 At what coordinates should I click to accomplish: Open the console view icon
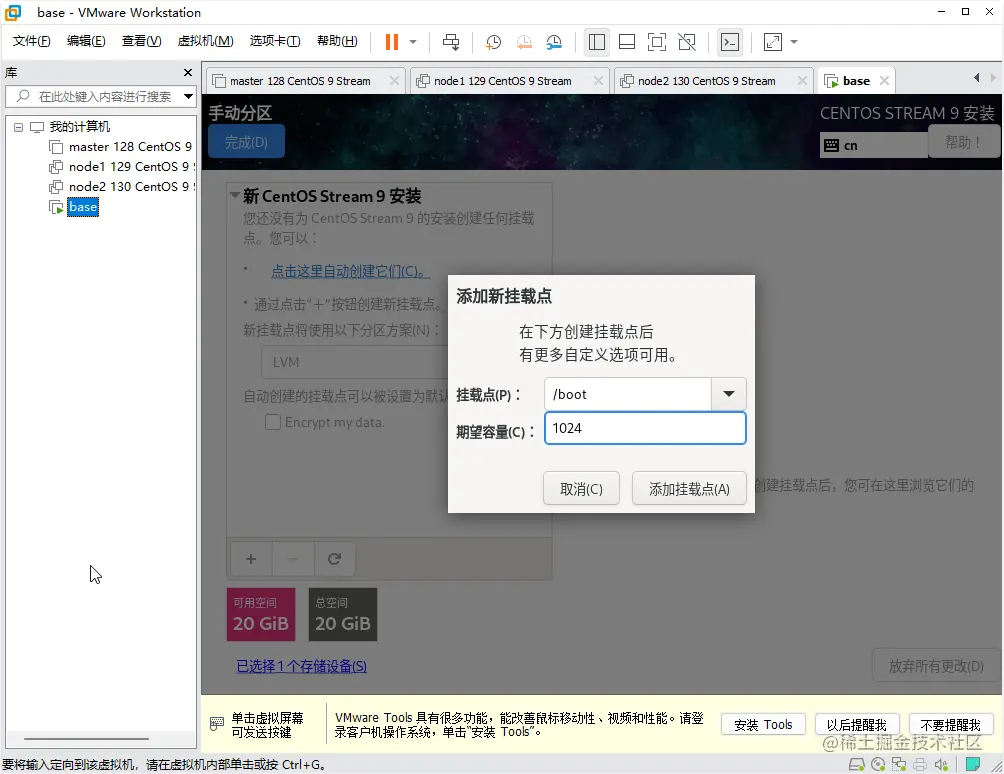pos(730,42)
